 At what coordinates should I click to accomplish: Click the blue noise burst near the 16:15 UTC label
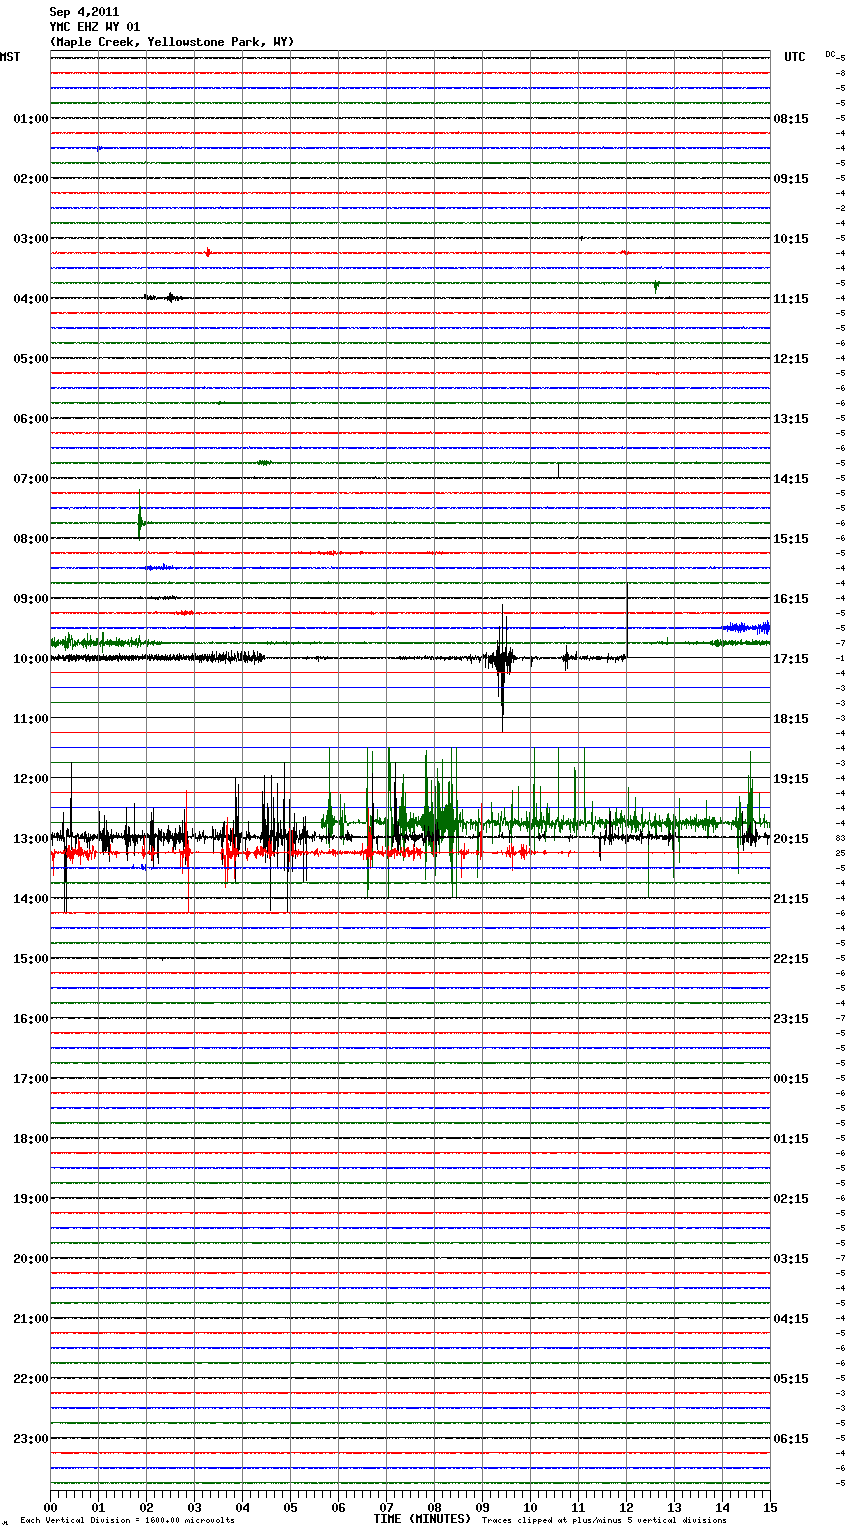746,628
